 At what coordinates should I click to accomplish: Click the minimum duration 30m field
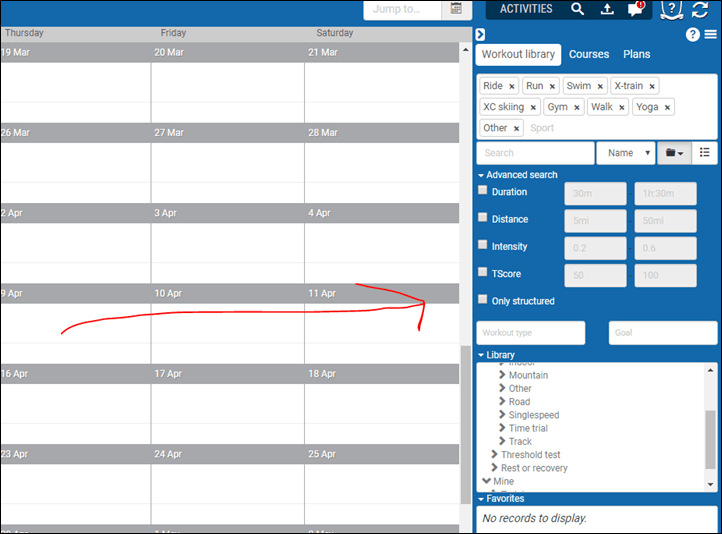pyautogui.click(x=595, y=193)
